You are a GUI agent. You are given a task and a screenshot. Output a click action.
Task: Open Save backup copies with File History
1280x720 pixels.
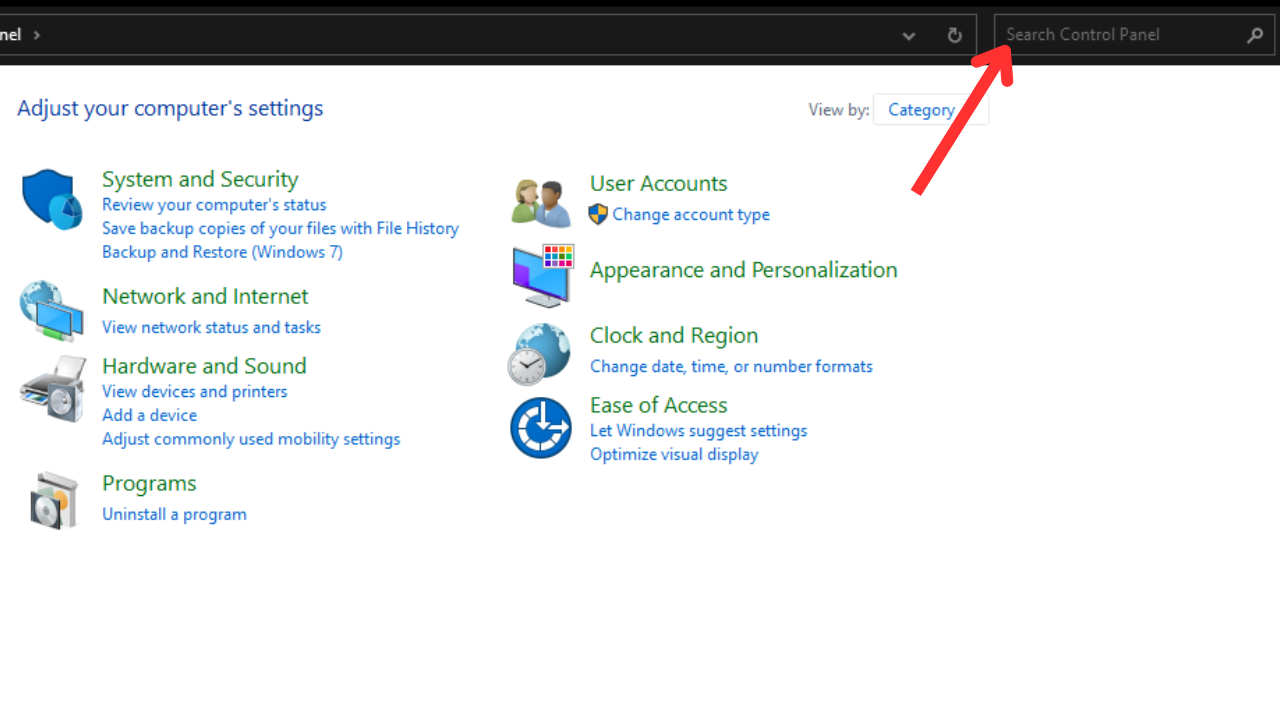[x=280, y=229]
